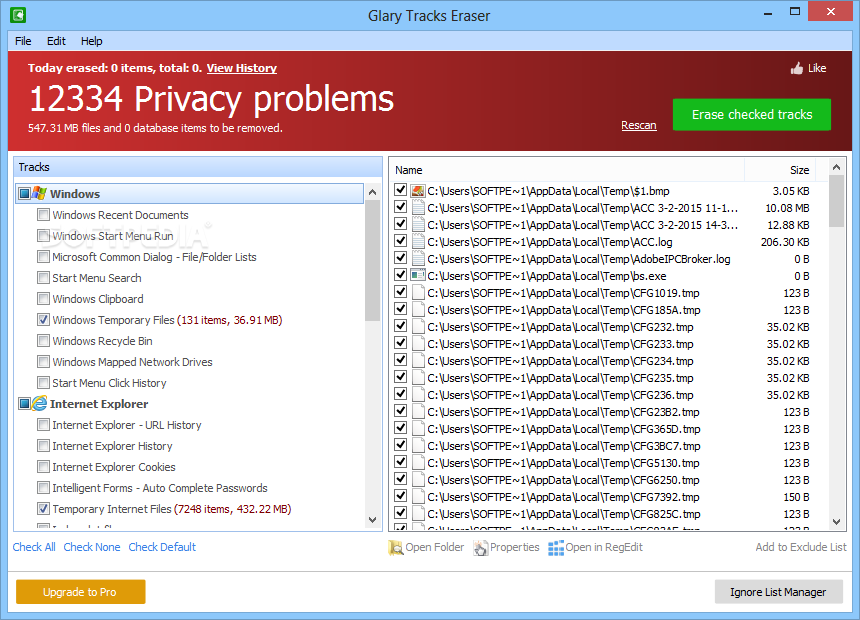Screen dimensions: 860x620
Task: Click the file icon for CFG23B2.tmp
Action: point(418,412)
